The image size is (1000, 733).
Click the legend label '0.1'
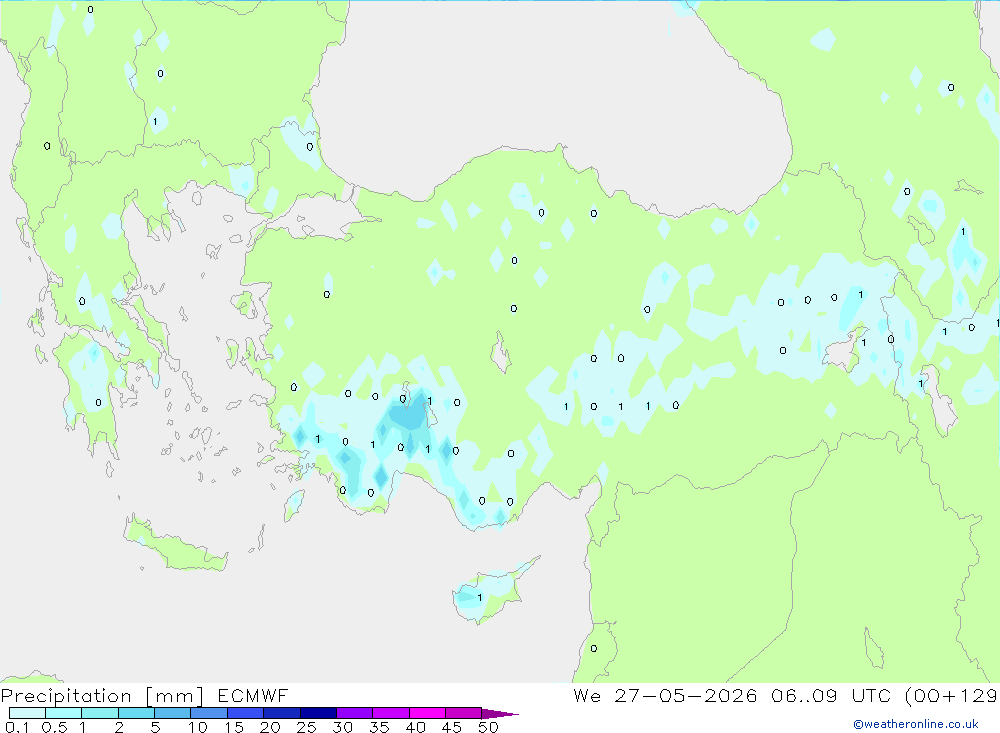17,727
